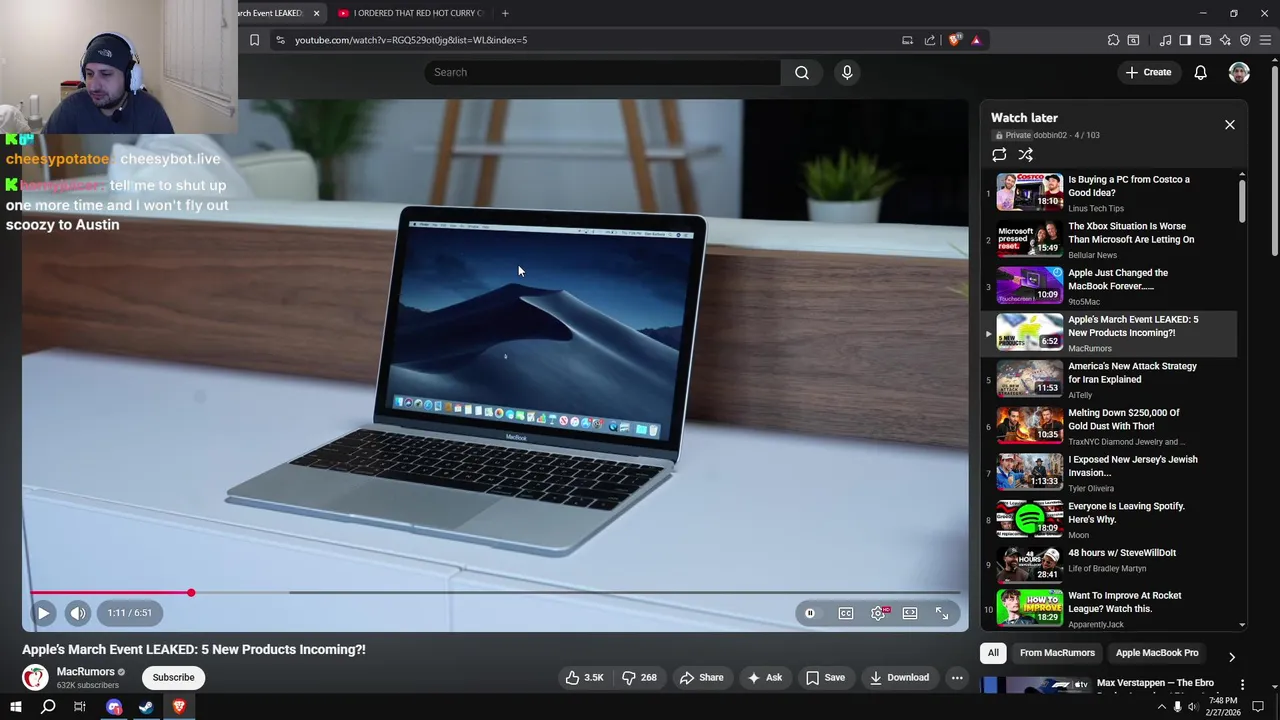Open the Brave Rewards triangle icon
Image resolution: width=1280 pixels, height=720 pixels.
976,40
